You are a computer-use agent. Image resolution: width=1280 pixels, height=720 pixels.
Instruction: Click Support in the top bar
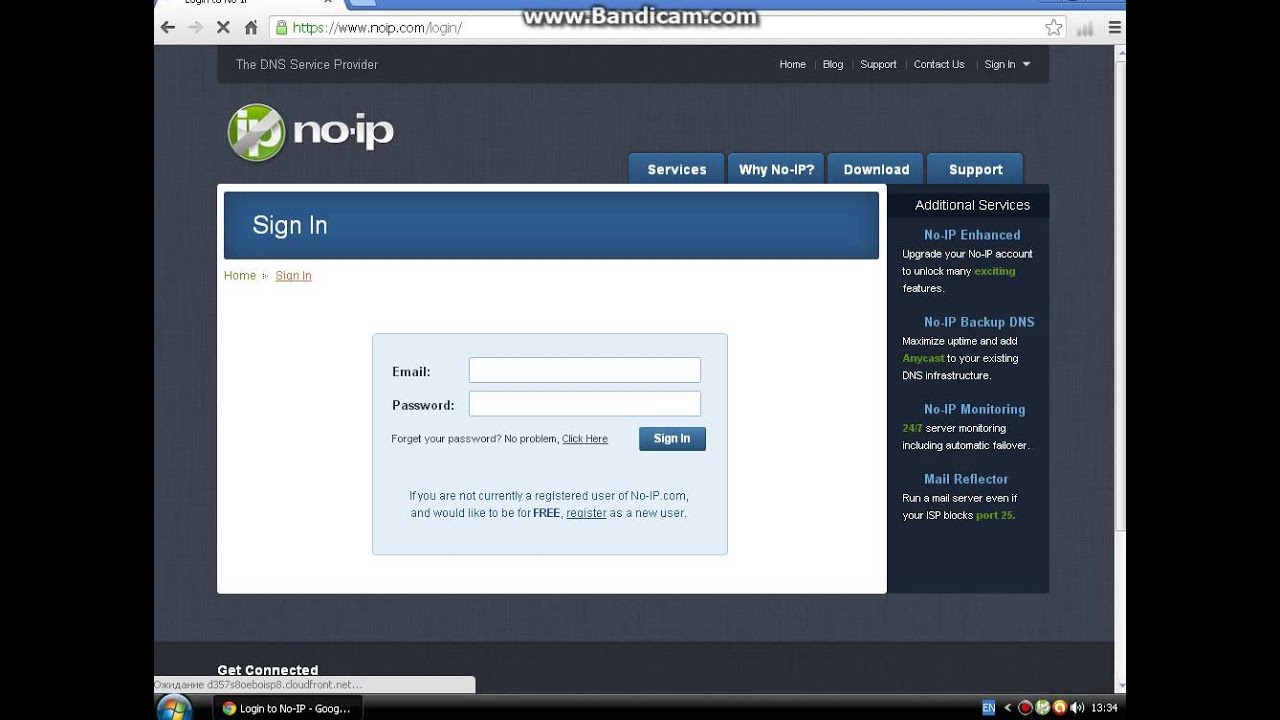(878, 64)
